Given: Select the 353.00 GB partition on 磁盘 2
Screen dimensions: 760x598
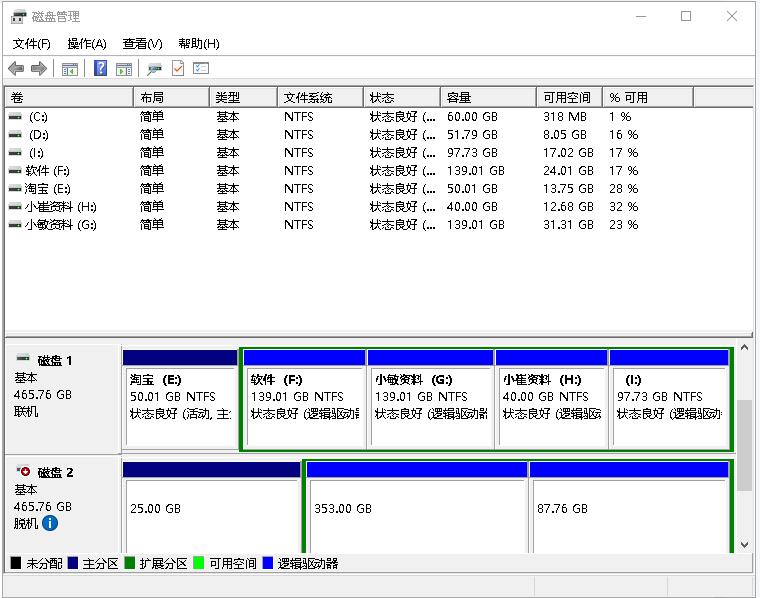Looking at the screenshot, I should (x=416, y=509).
